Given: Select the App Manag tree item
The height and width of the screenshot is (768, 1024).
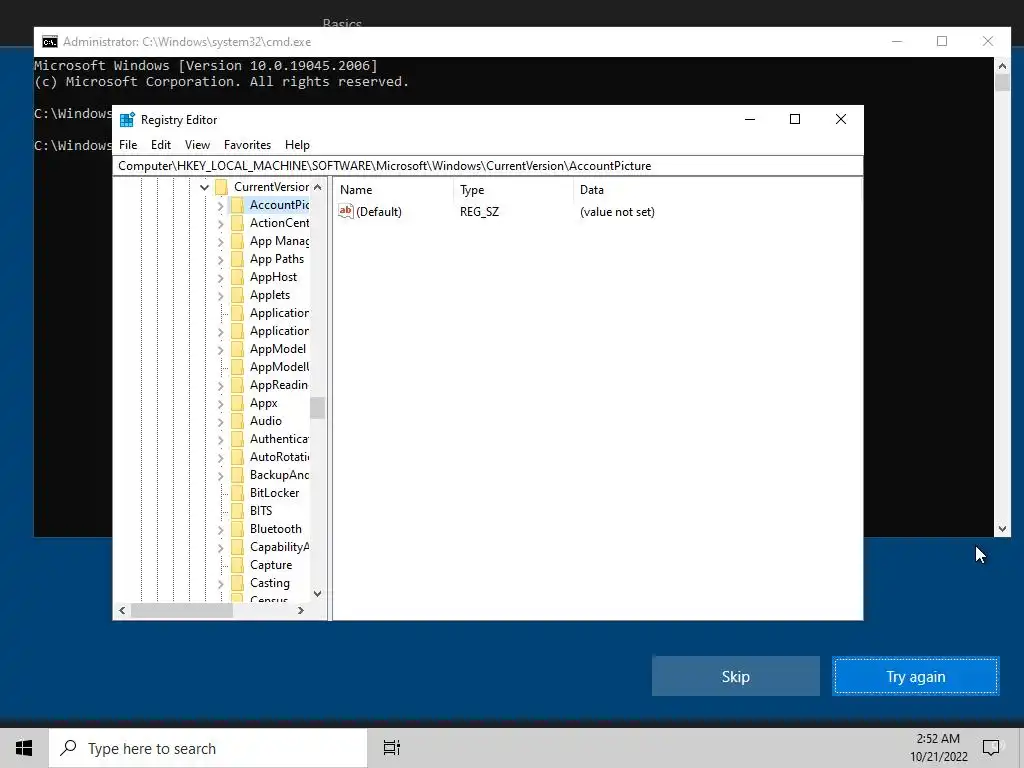Looking at the screenshot, I should [280, 241].
